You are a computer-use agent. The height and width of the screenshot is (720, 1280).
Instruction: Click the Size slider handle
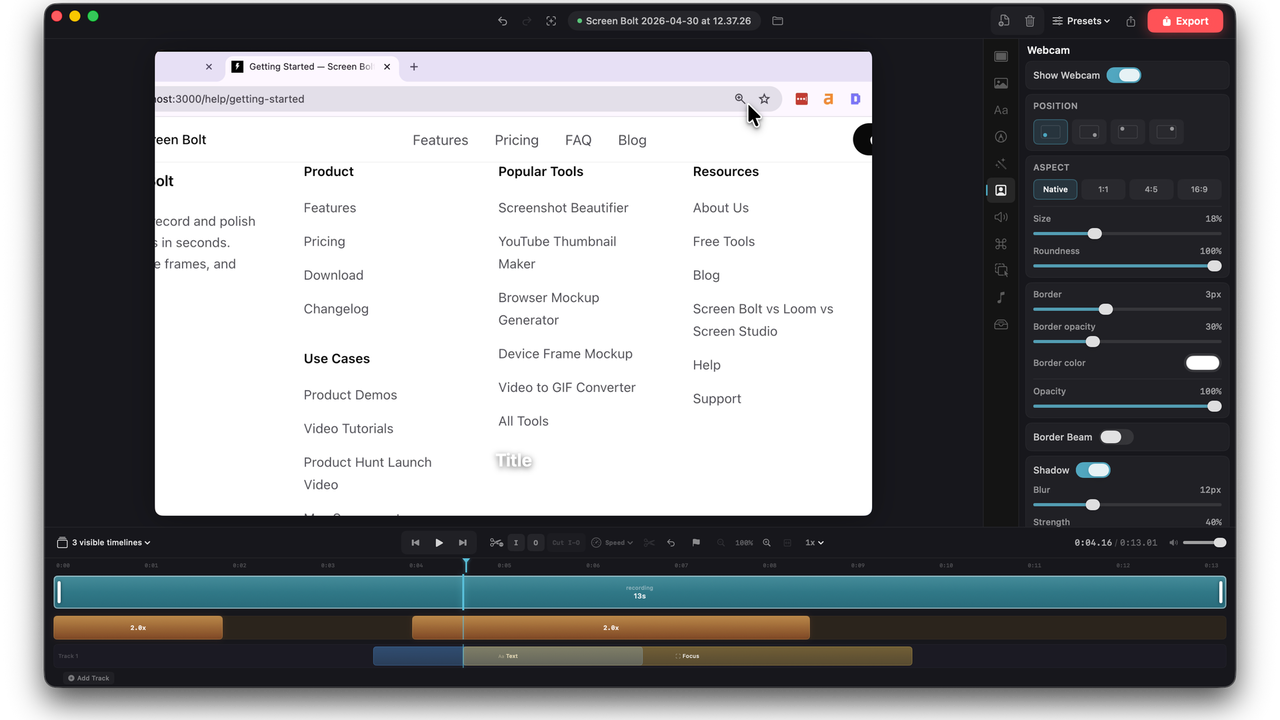[x=1095, y=233]
